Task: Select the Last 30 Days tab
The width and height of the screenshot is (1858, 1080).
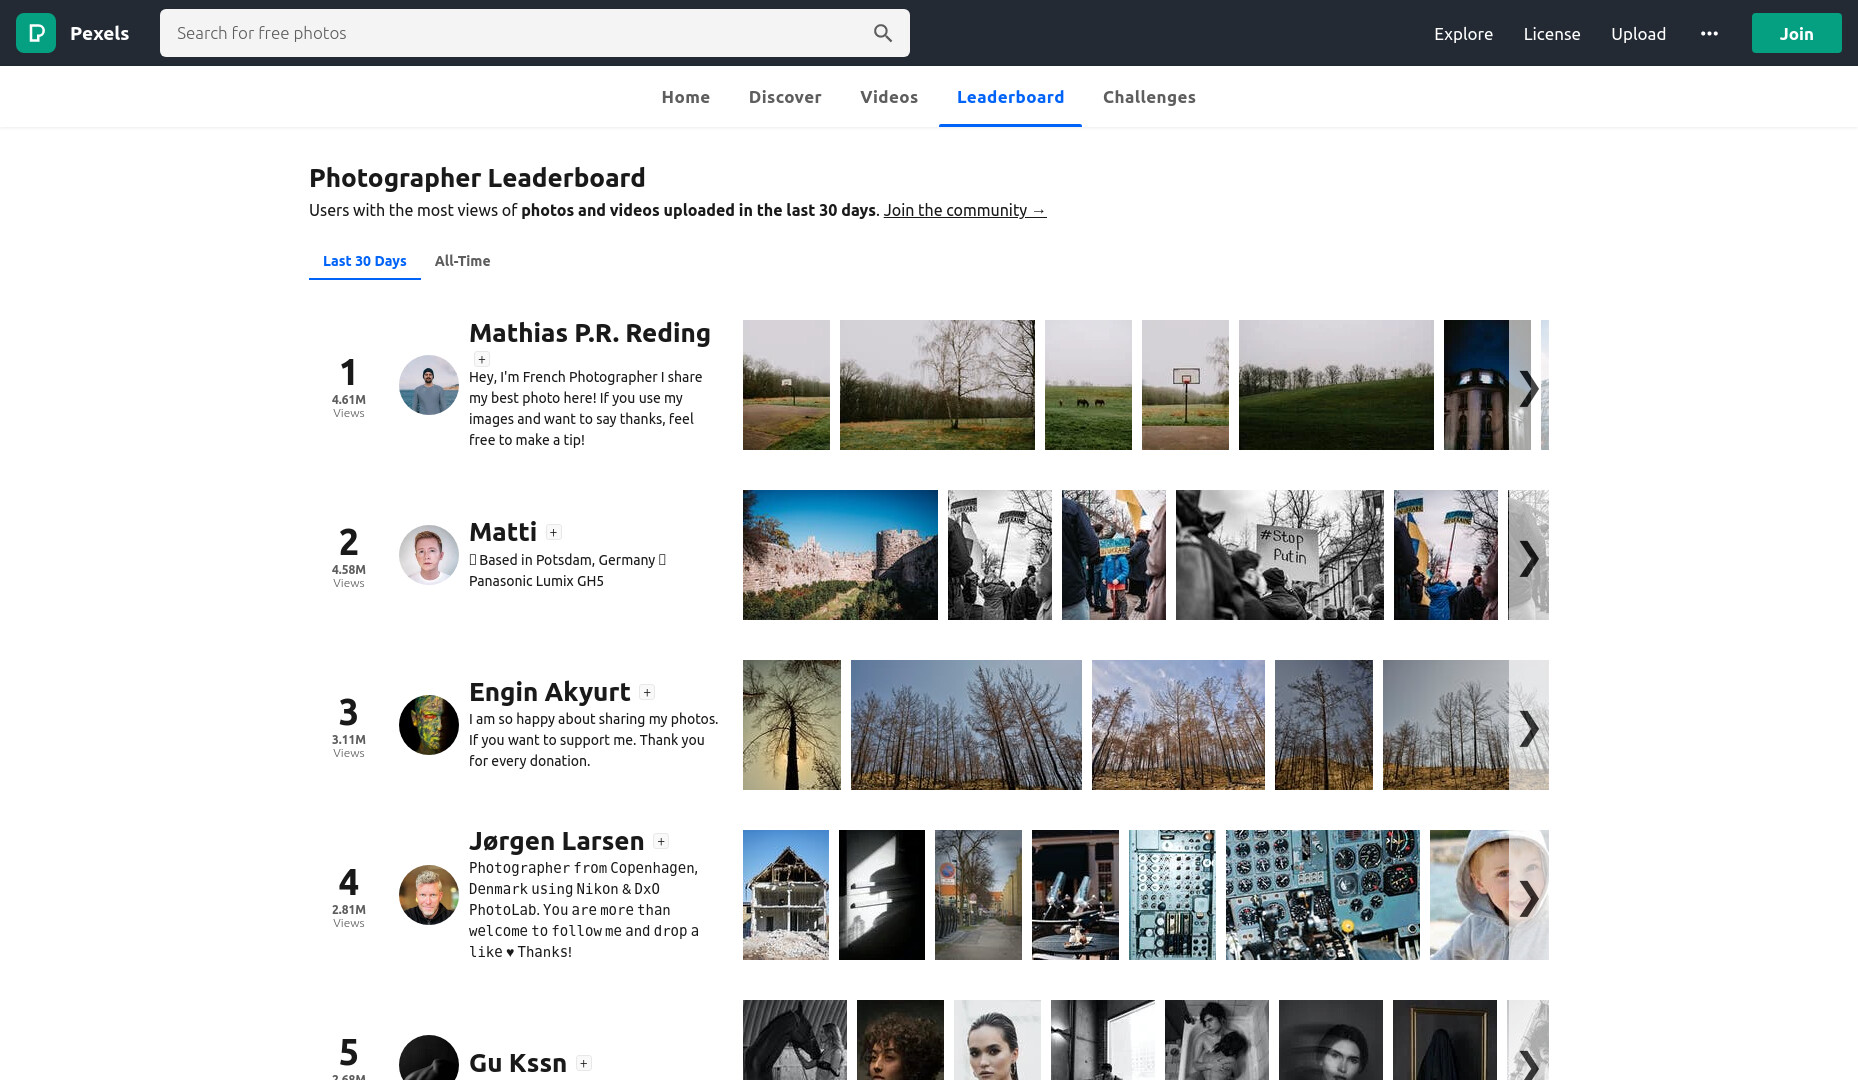Action: (365, 261)
